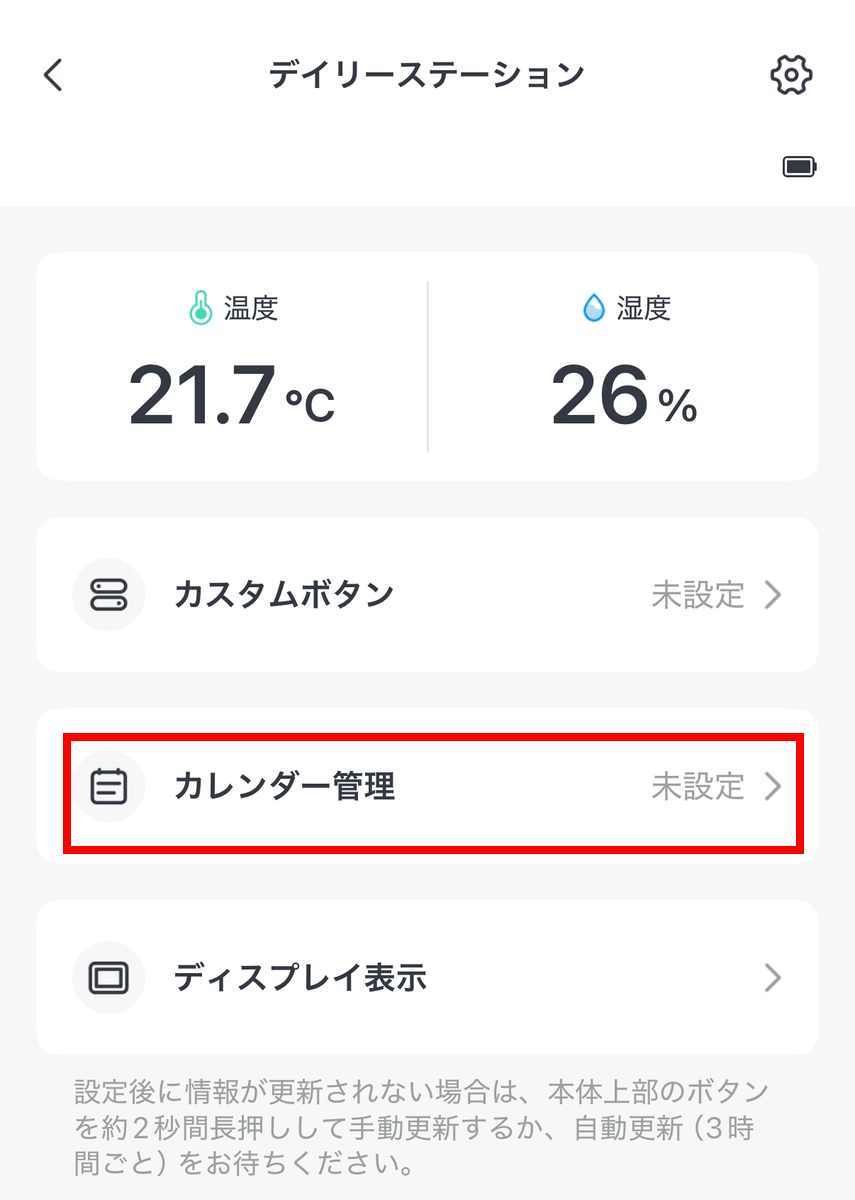Tap the デイリーステーション page title
This screenshot has width=855, height=1200.
[426, 76]
